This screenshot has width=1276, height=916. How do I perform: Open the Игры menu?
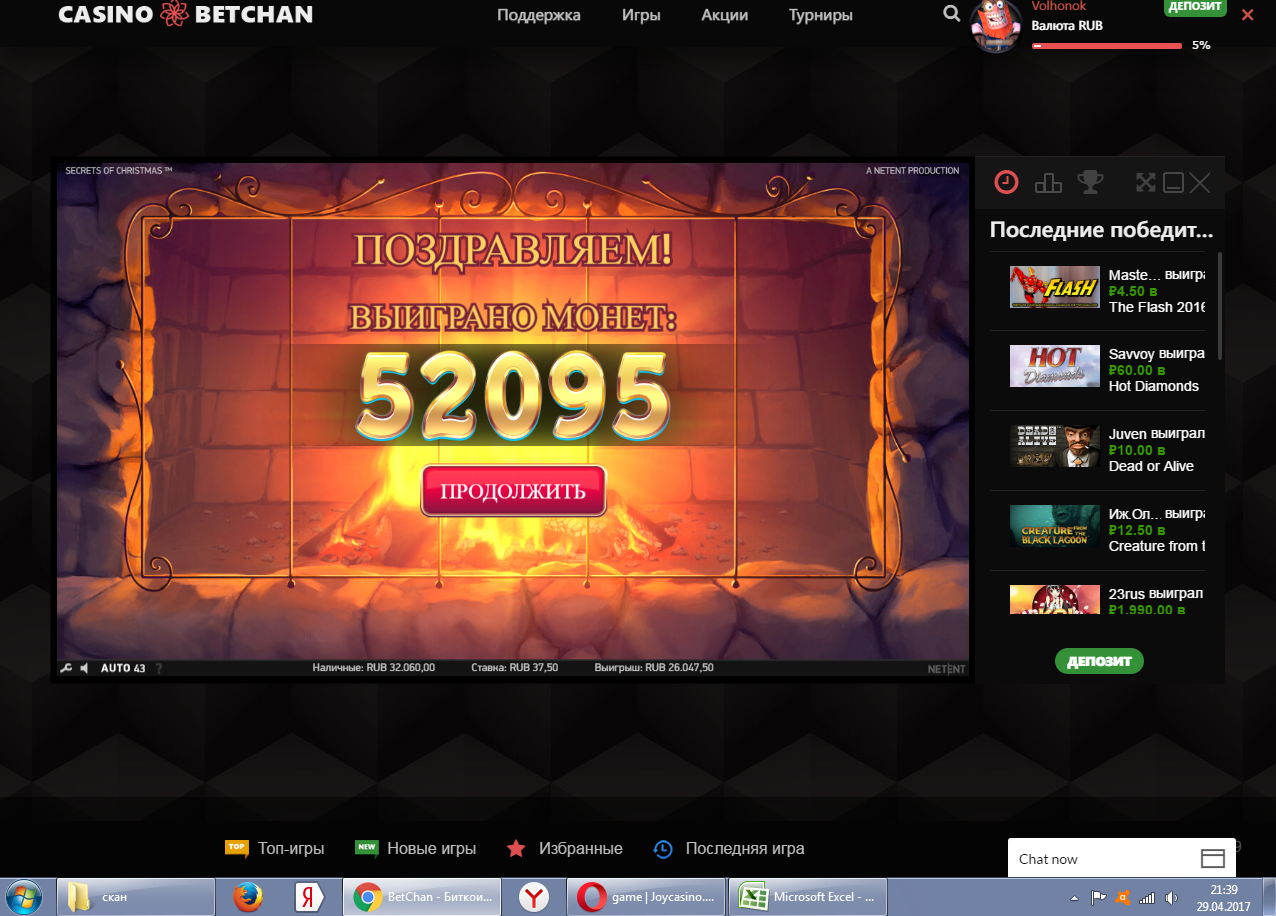641,15
